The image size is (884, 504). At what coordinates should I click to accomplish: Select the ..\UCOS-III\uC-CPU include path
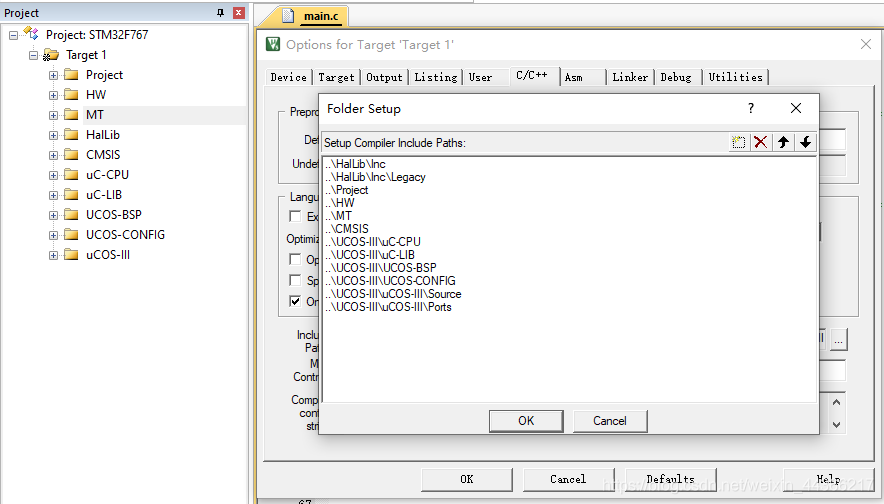click(373, 242)
